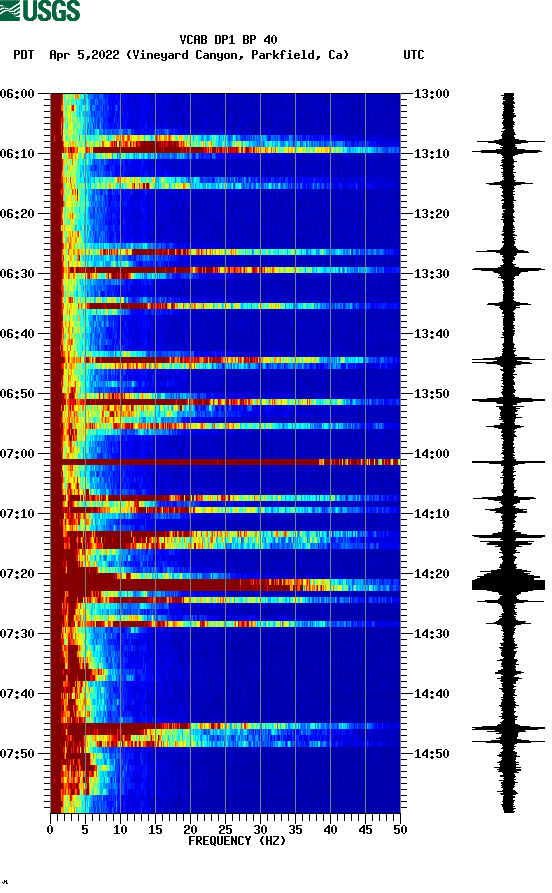Click the thick dark-red event band near 07:20

(x=225, y=585)
